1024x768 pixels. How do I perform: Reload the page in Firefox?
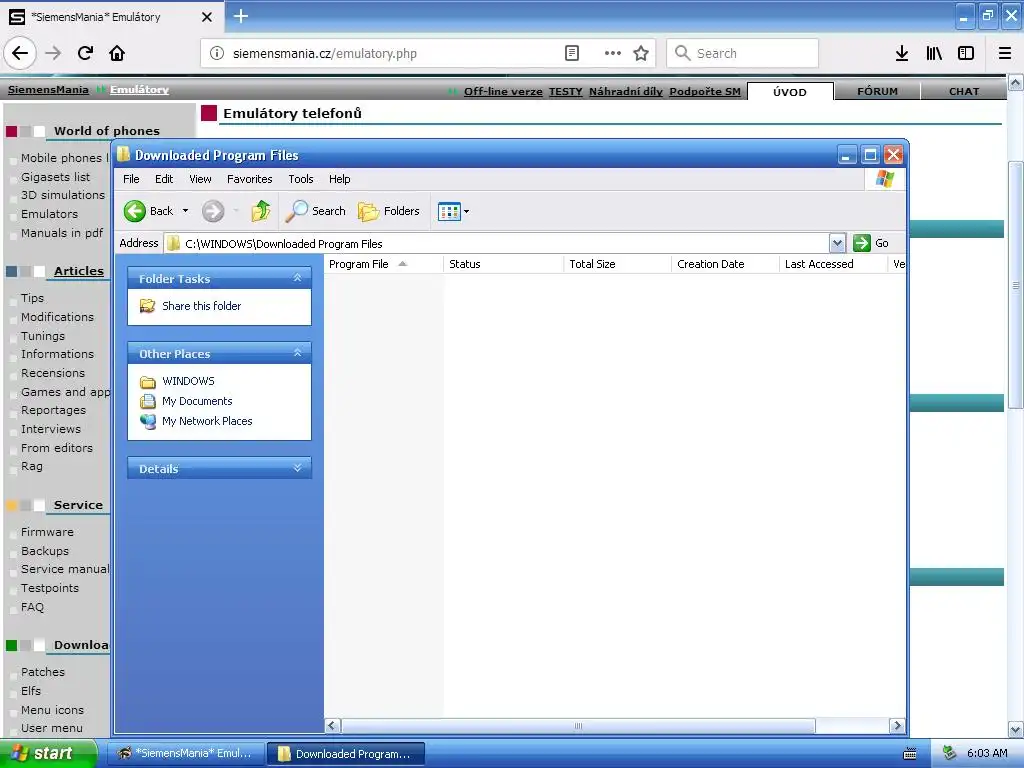(86, 53)
